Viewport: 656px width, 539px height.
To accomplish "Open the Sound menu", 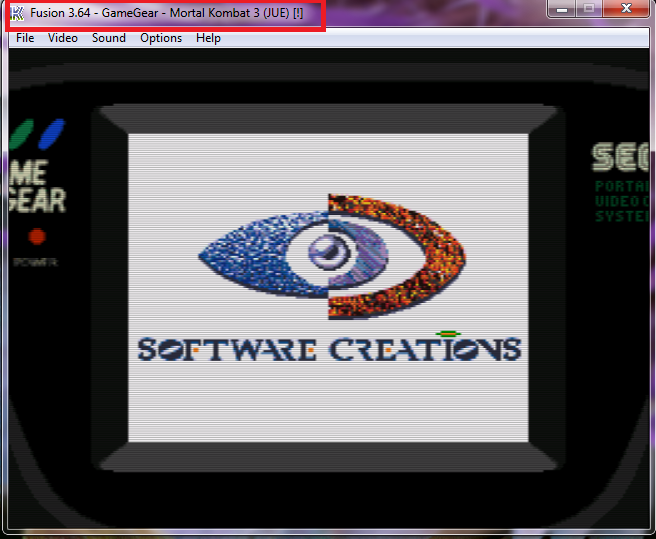I will click(109, 38).
